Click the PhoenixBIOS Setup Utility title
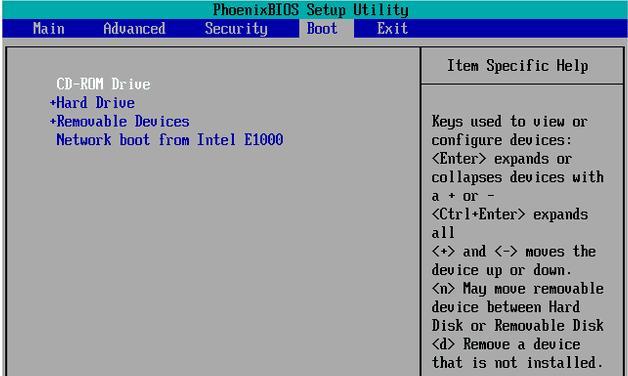Screen dimensions: 628x376 tap(311, 10)
